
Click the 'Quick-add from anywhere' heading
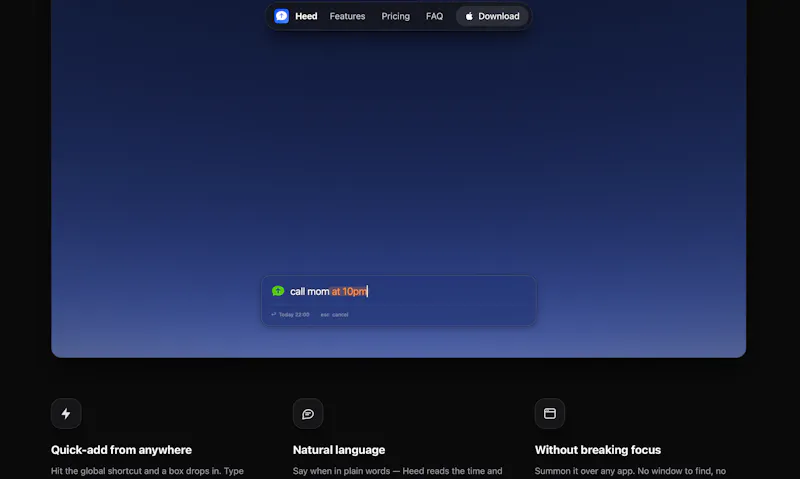pos(121,450)
